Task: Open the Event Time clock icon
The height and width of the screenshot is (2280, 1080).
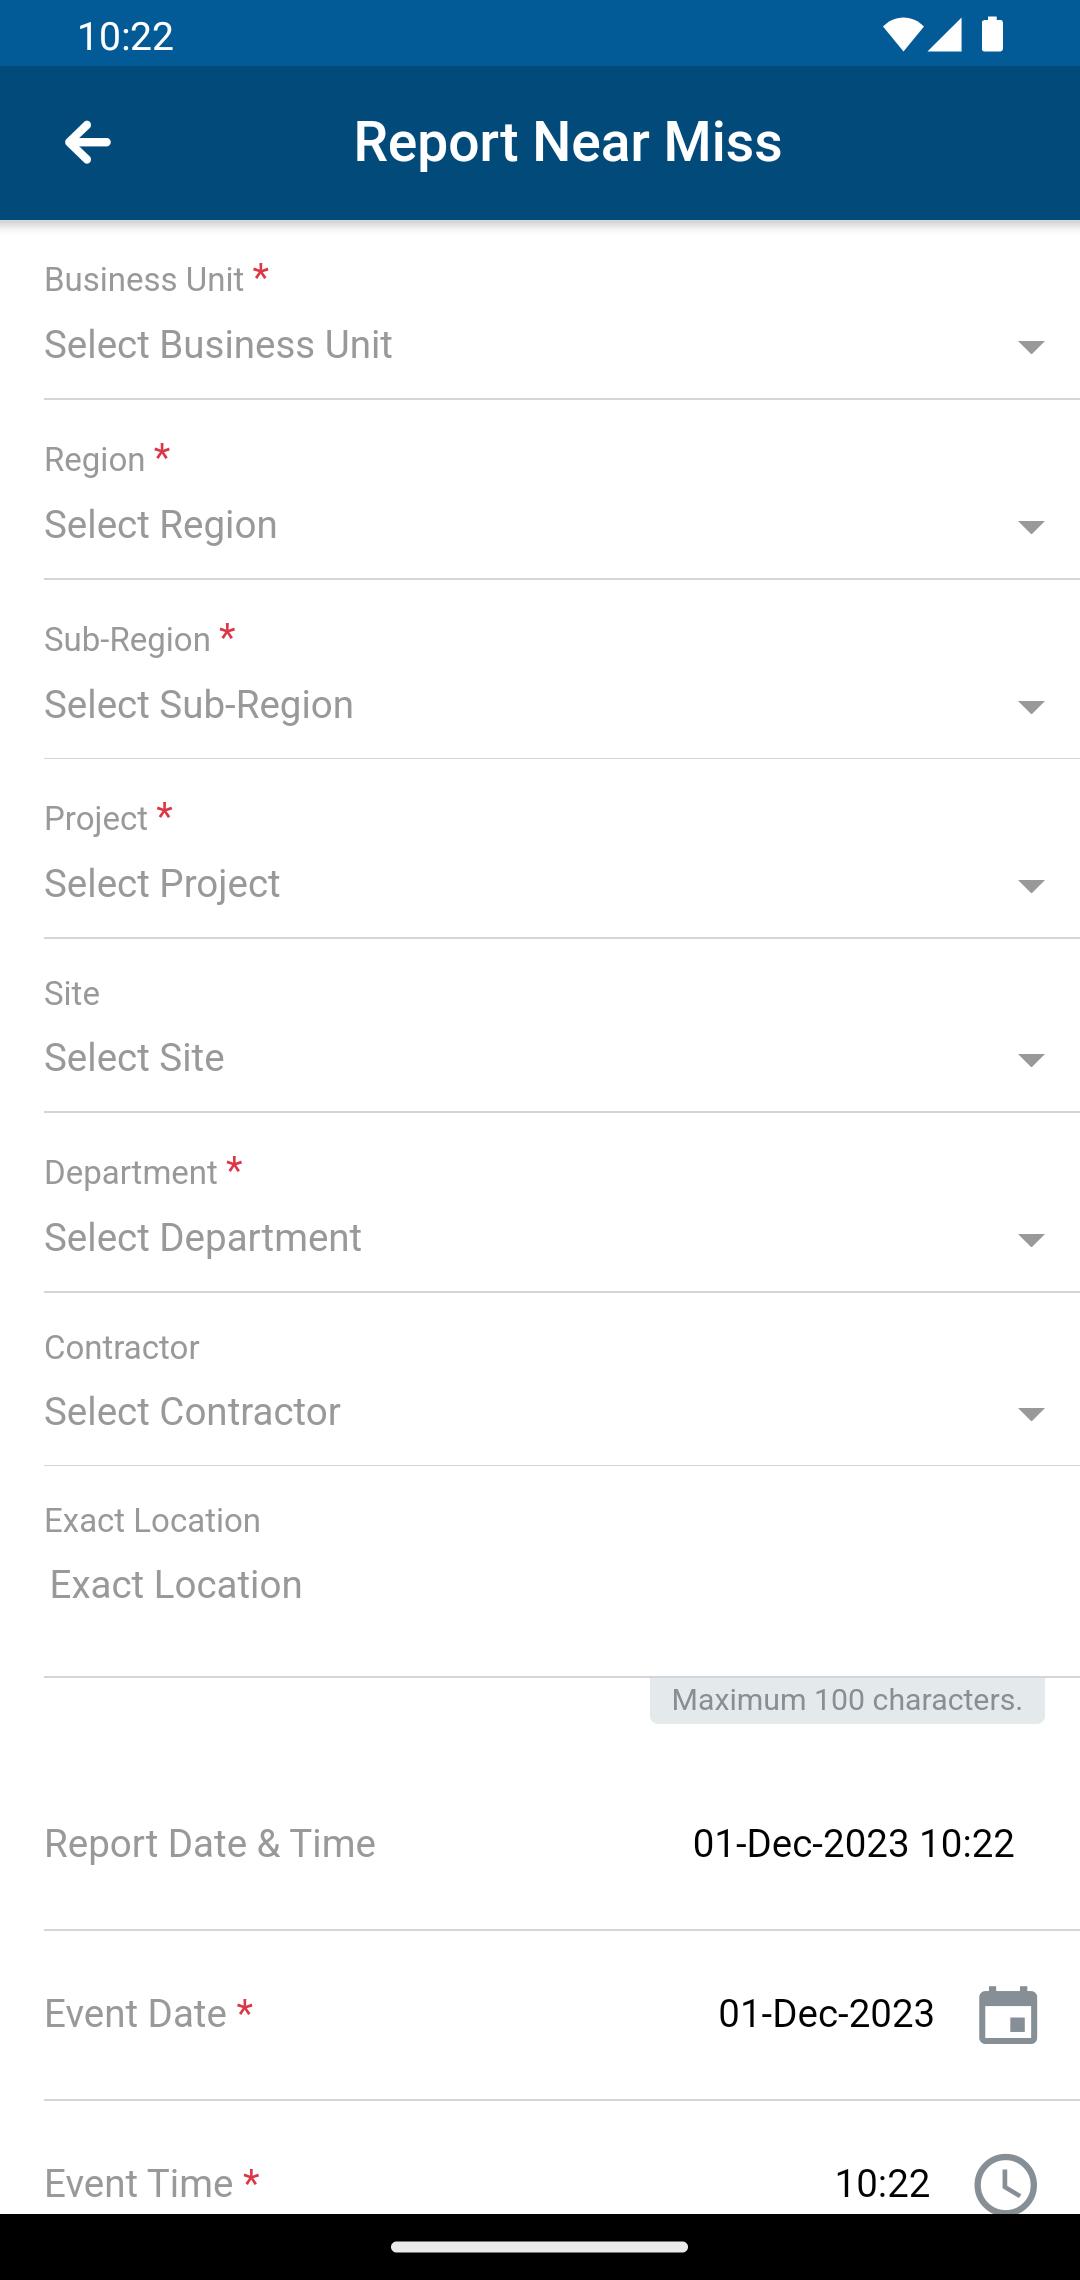Action: tap(1006, 2184)
